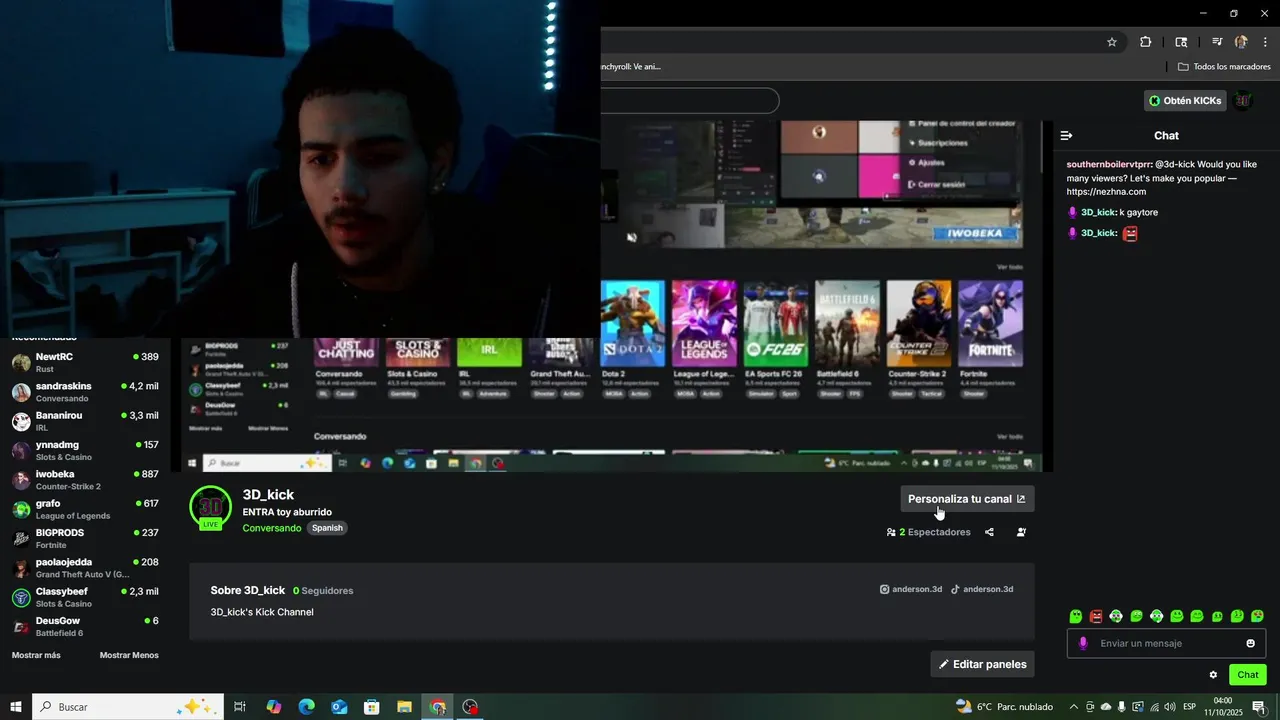Open Windows Start menu

[16, 707]
